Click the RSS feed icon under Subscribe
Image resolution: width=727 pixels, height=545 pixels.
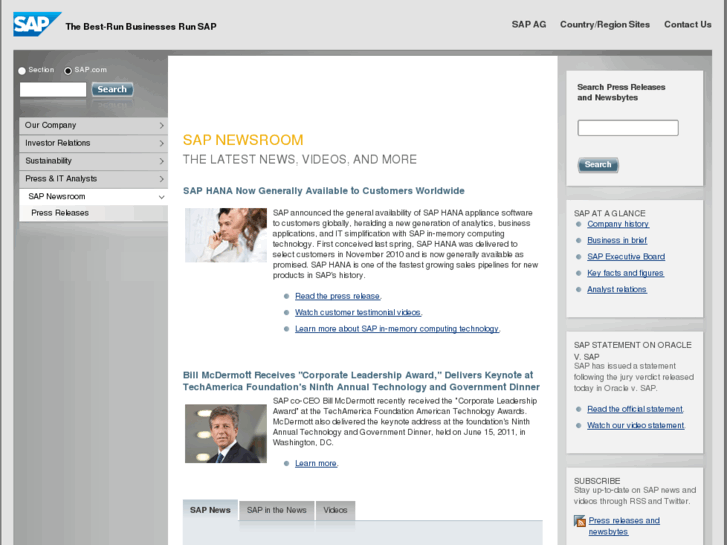coord(580,521)
